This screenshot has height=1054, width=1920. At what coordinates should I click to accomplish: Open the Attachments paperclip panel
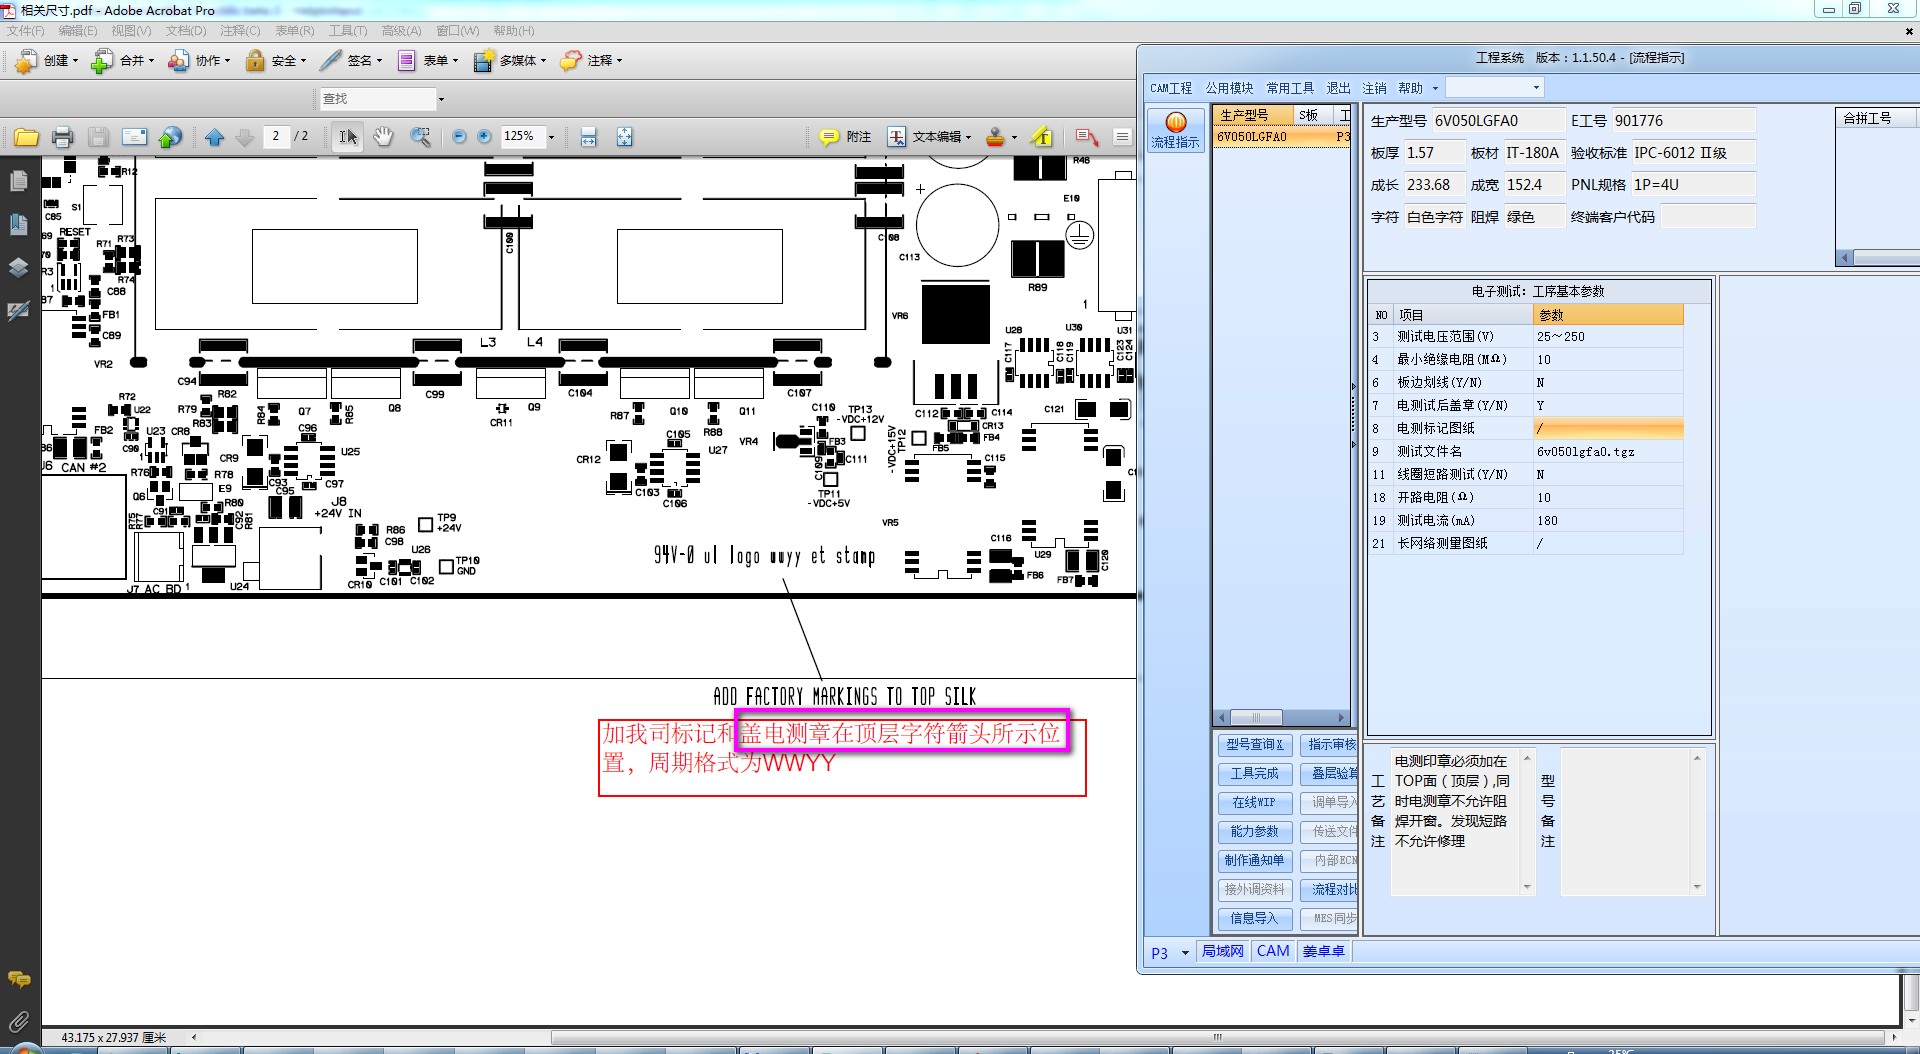point(18,1021)
